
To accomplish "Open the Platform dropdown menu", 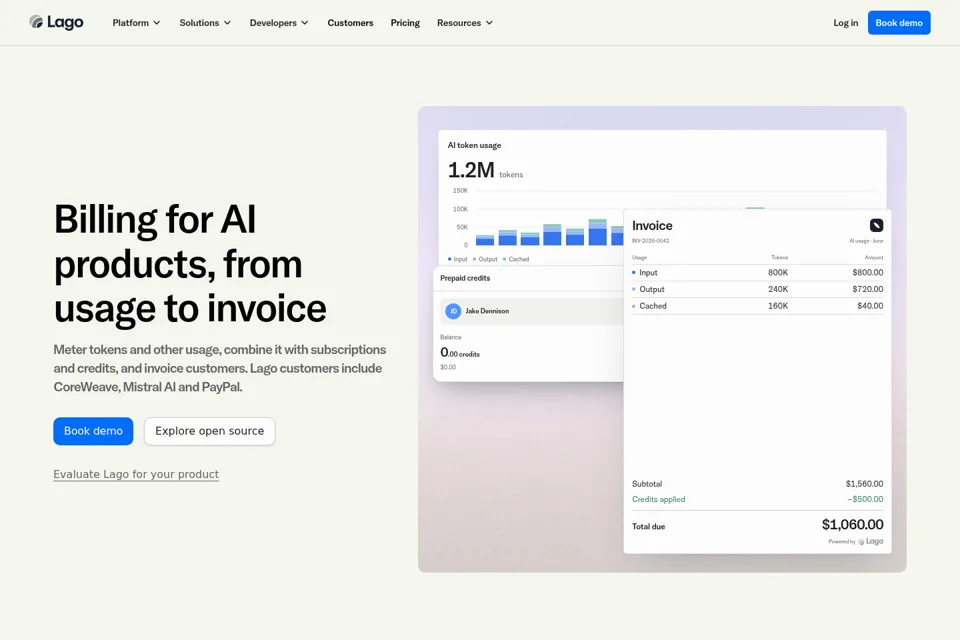I will 136,23.
